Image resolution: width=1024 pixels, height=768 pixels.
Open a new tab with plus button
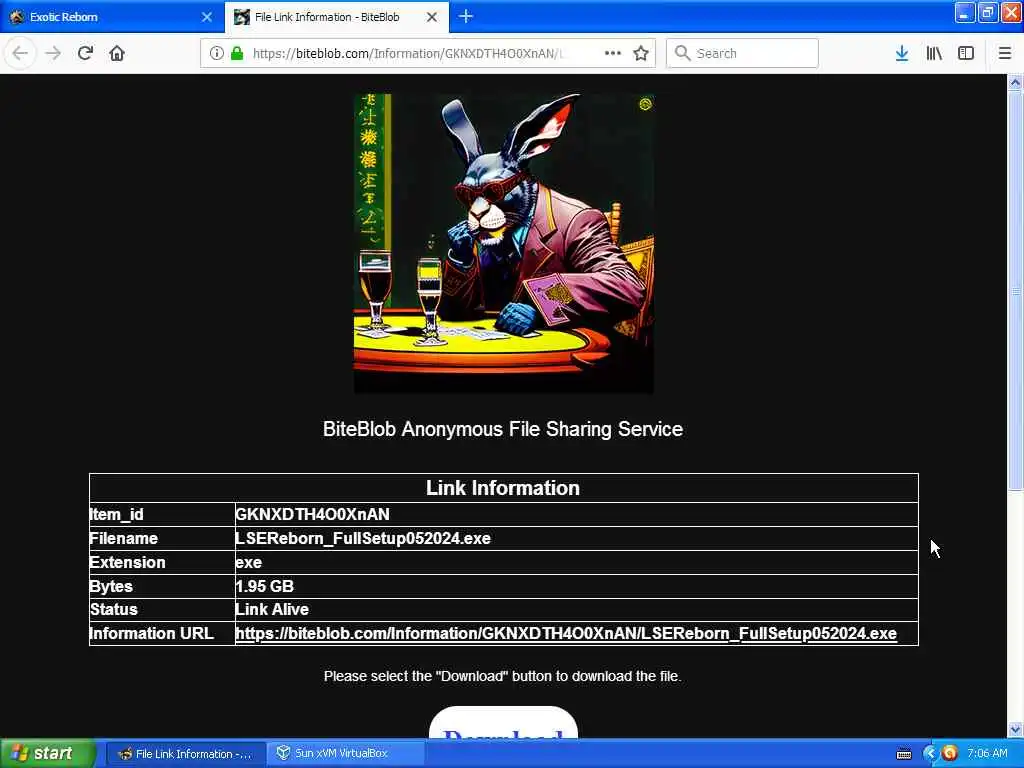pyautogui.click(x=466, y=16)
